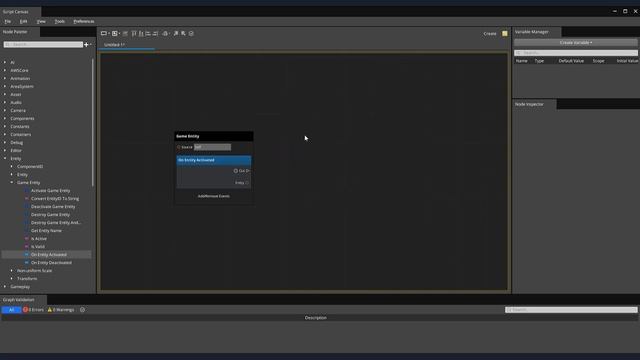The image size is (640, 360).
Task: Click the Name column header
Action: click(522, 61)
